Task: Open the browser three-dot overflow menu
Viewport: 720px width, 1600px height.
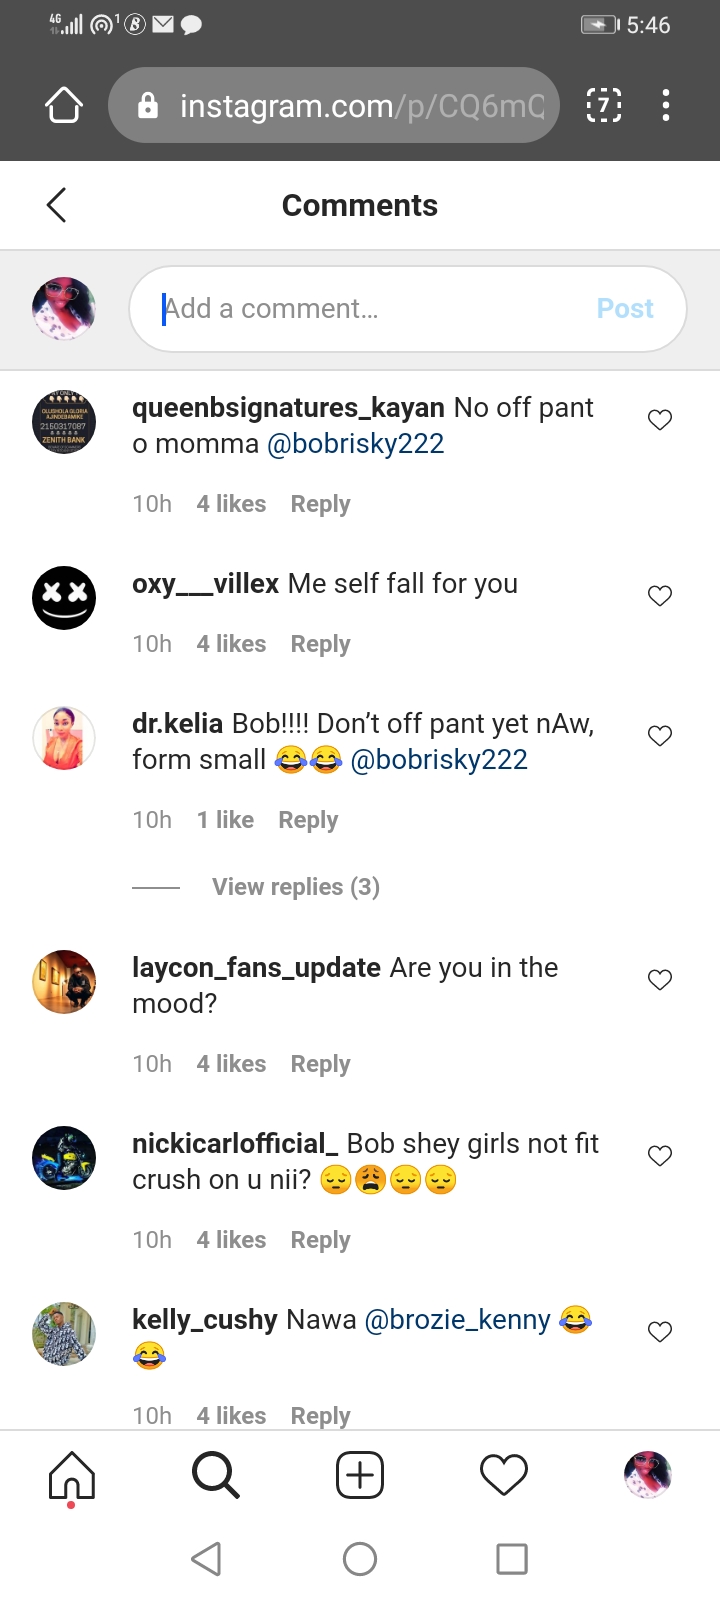Action: tap(666, 105)
